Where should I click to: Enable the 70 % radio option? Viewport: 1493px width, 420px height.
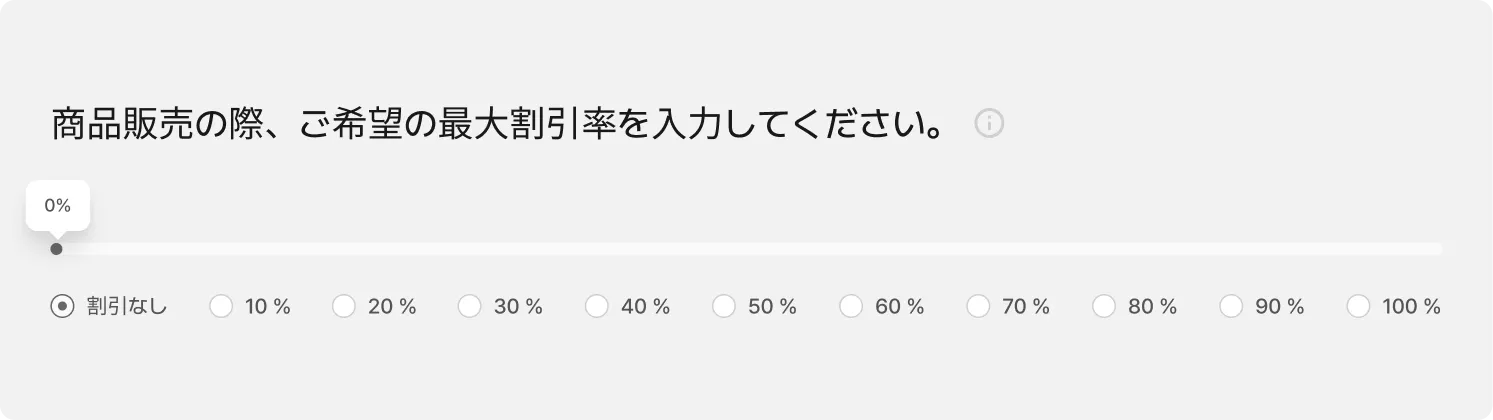tap(978, 307)
